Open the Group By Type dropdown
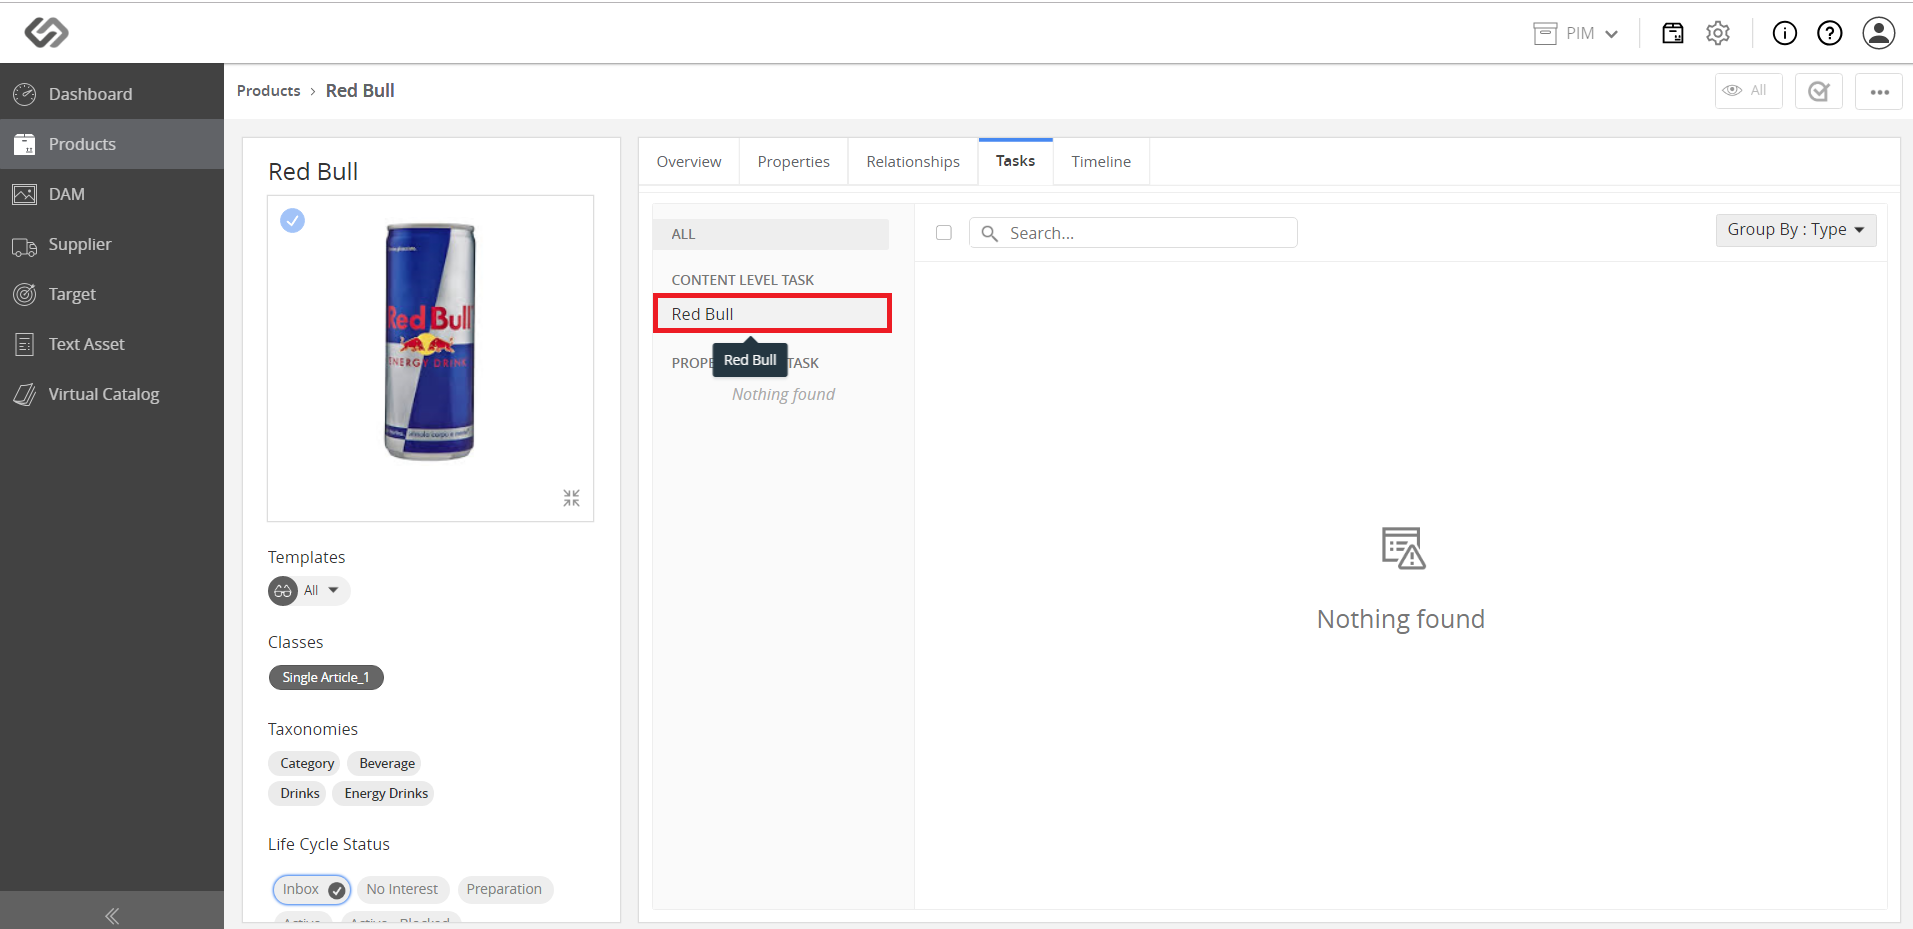Screen dimensions: 1913x929 click(x=1796, y=230)
